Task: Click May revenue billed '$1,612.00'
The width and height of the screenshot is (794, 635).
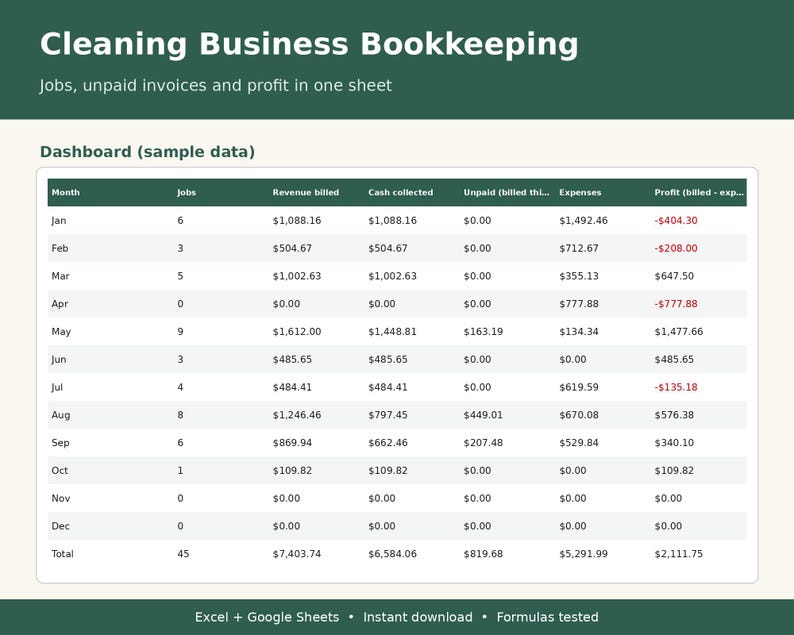Action: click(x=297, y=332)
